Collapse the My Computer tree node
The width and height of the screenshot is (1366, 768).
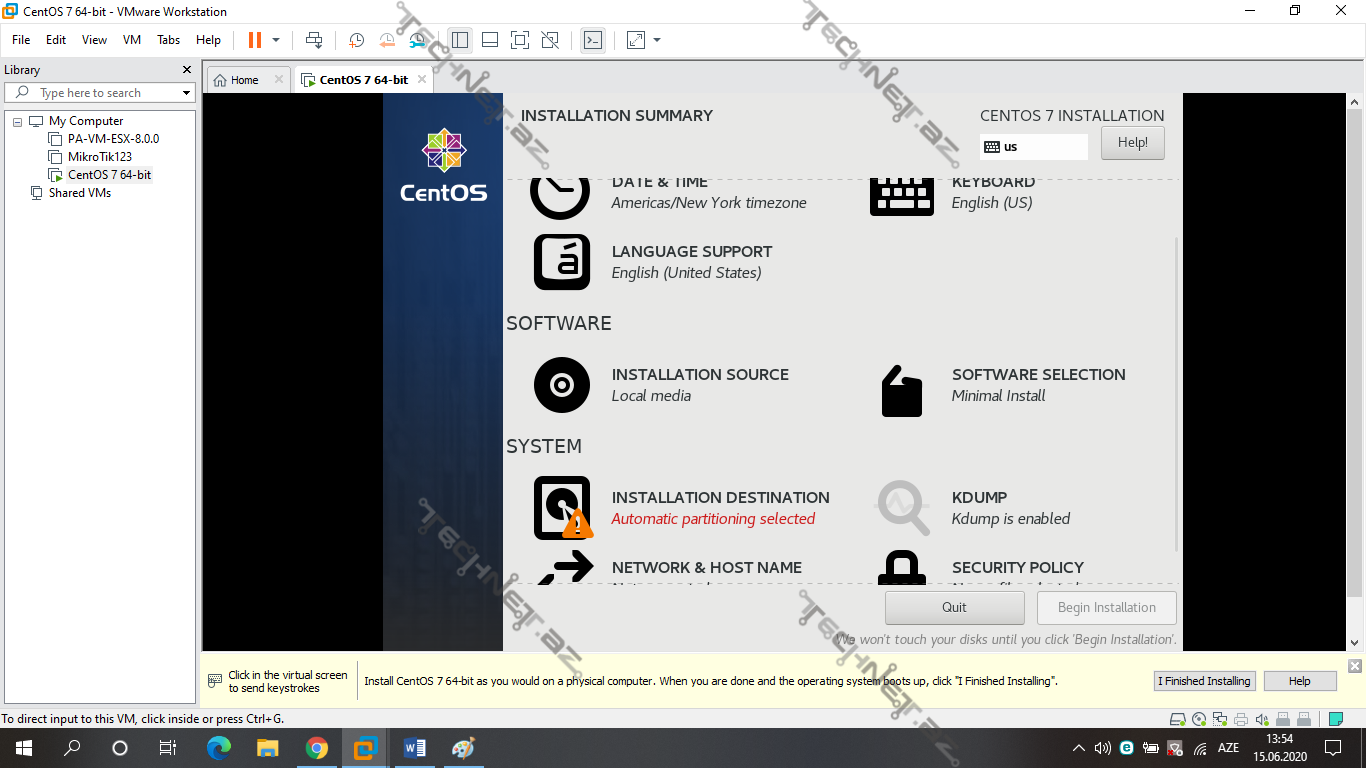[x=17, y=121]
